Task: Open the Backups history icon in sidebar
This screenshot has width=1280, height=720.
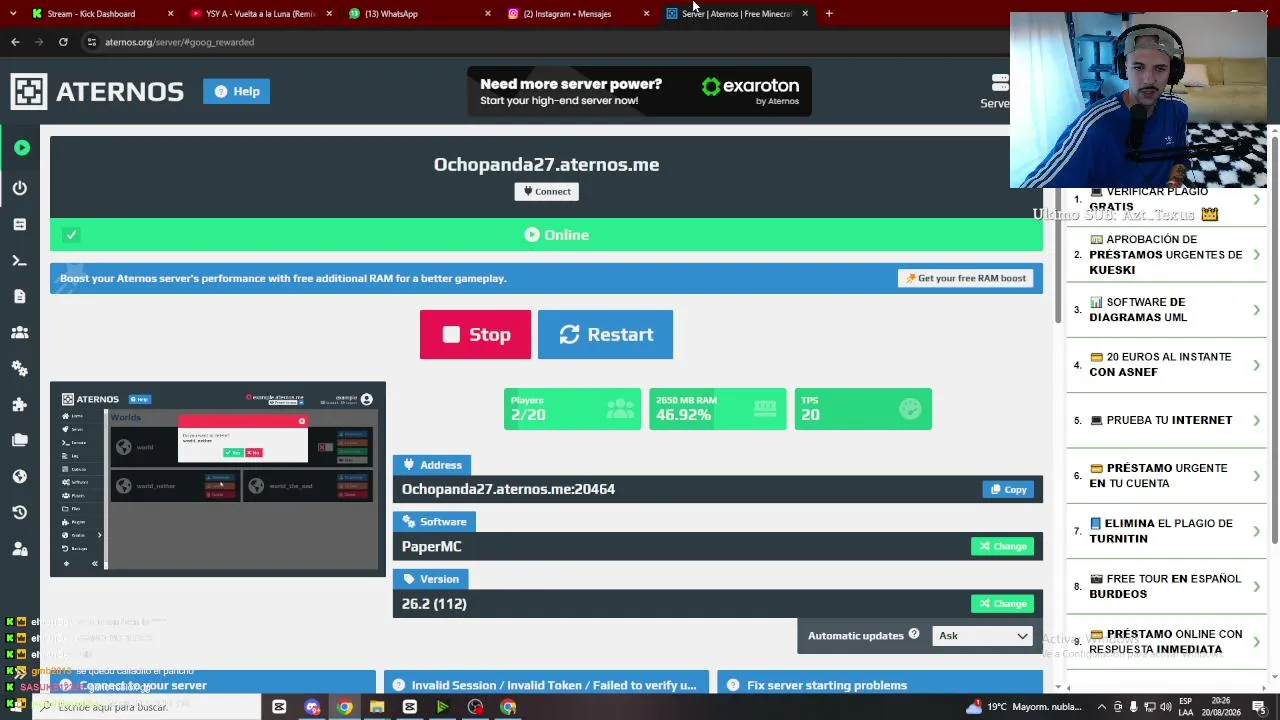Action: (x=20, y=512)
